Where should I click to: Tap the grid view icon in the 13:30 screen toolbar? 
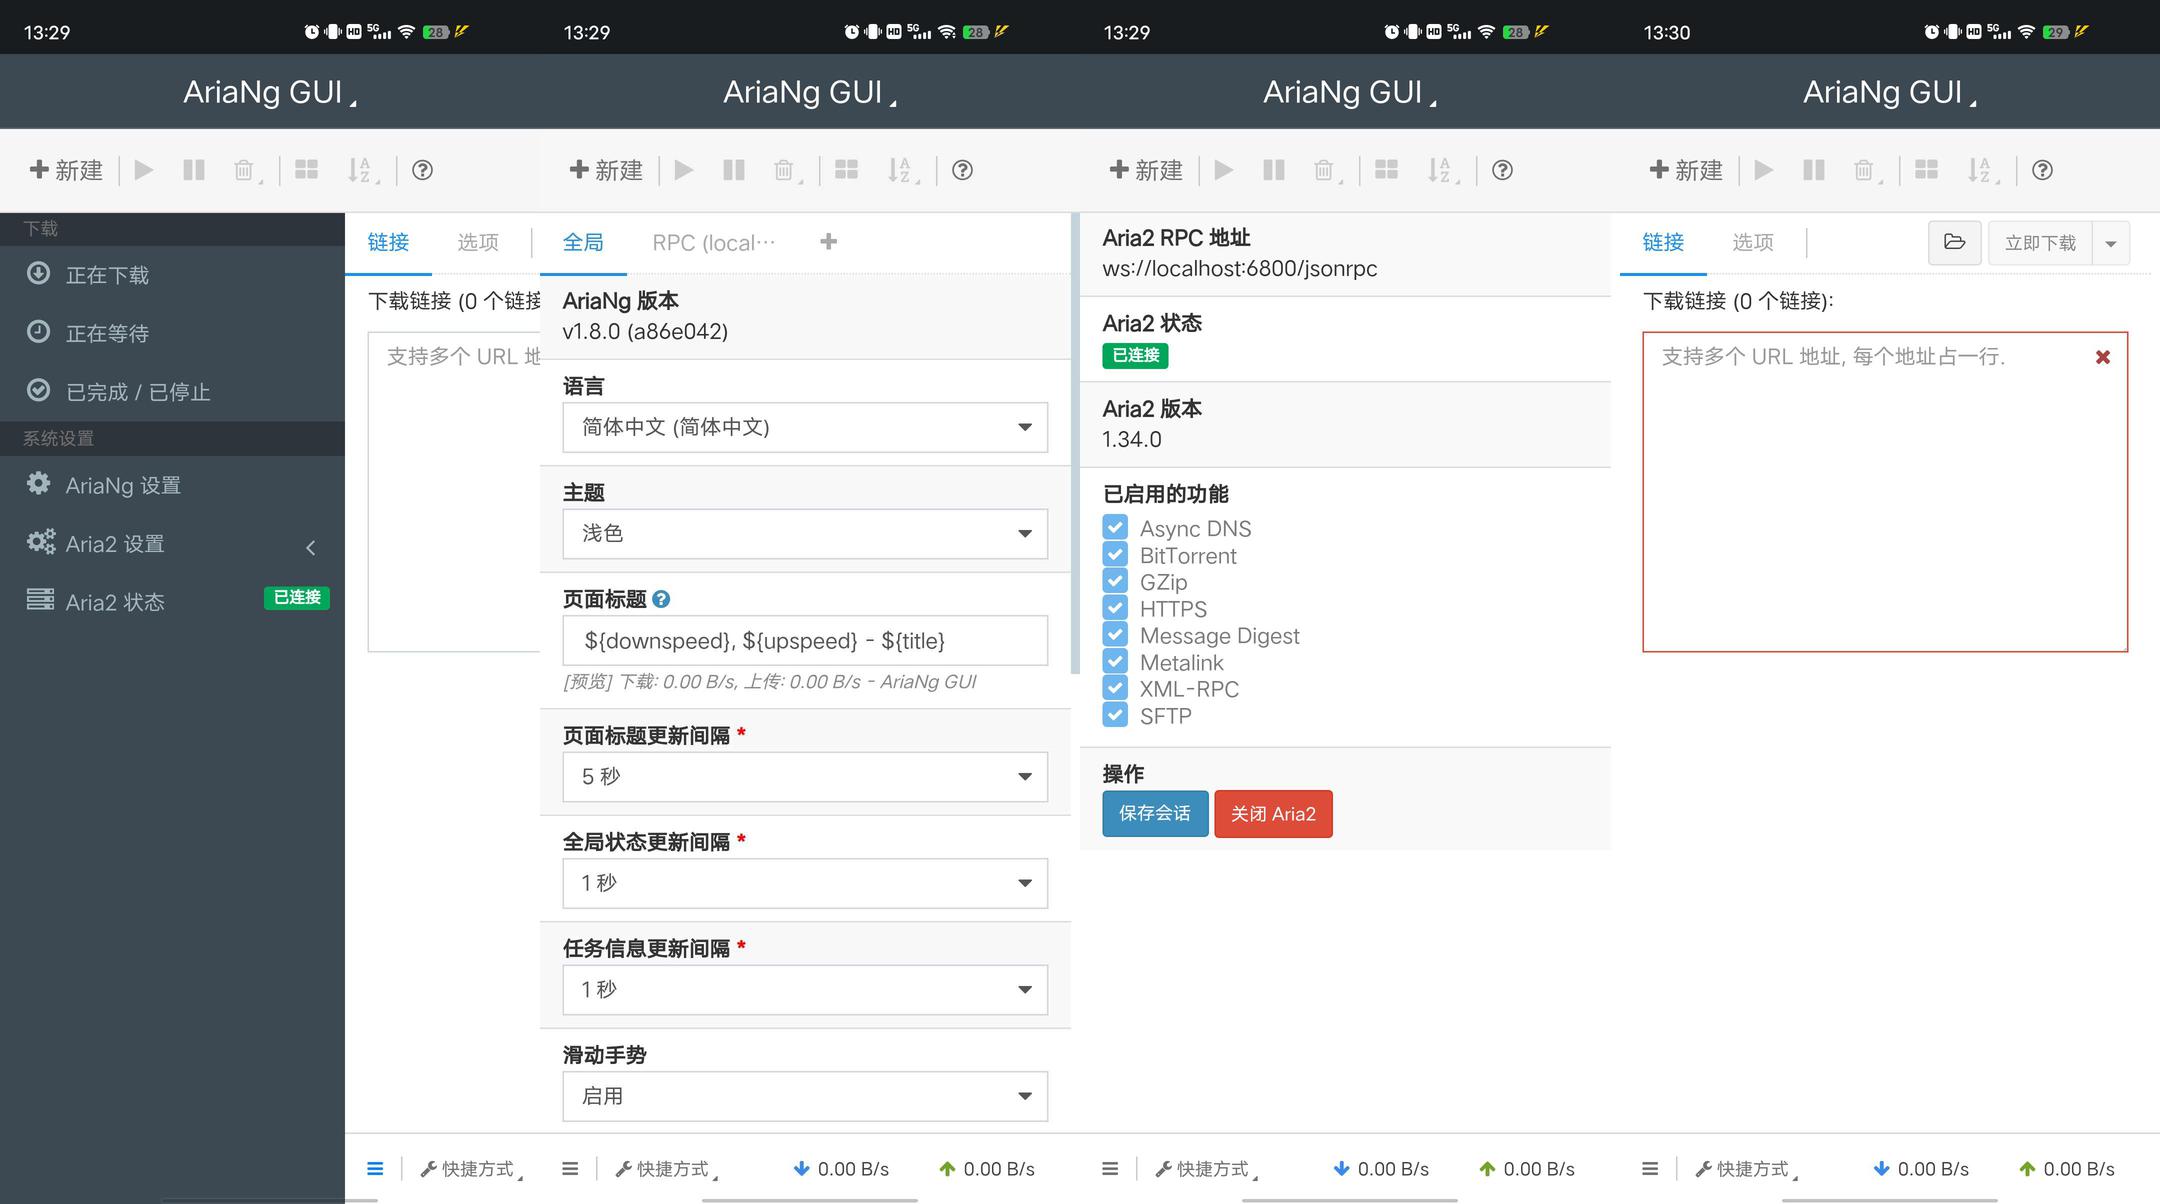point(1926,170)
